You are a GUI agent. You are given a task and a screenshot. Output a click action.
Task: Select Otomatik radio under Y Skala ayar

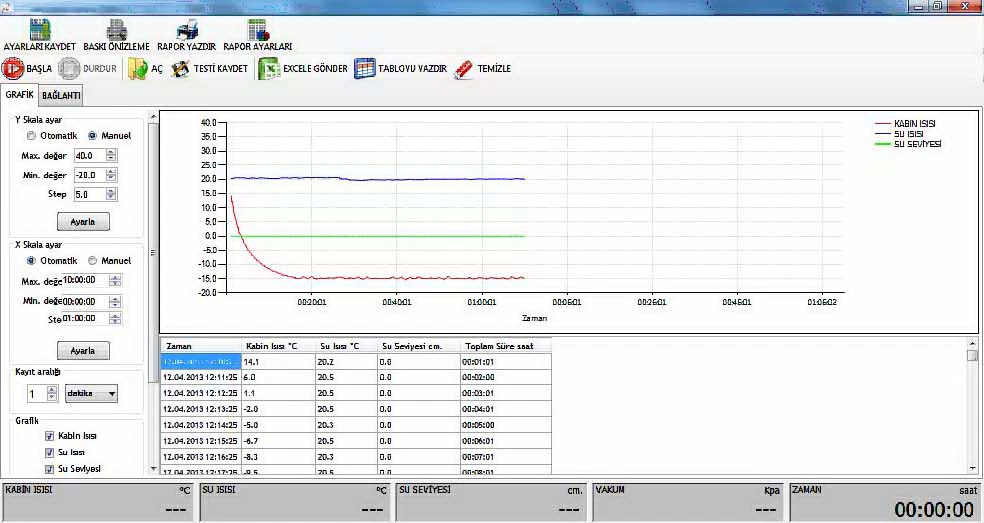pos(32,136)
